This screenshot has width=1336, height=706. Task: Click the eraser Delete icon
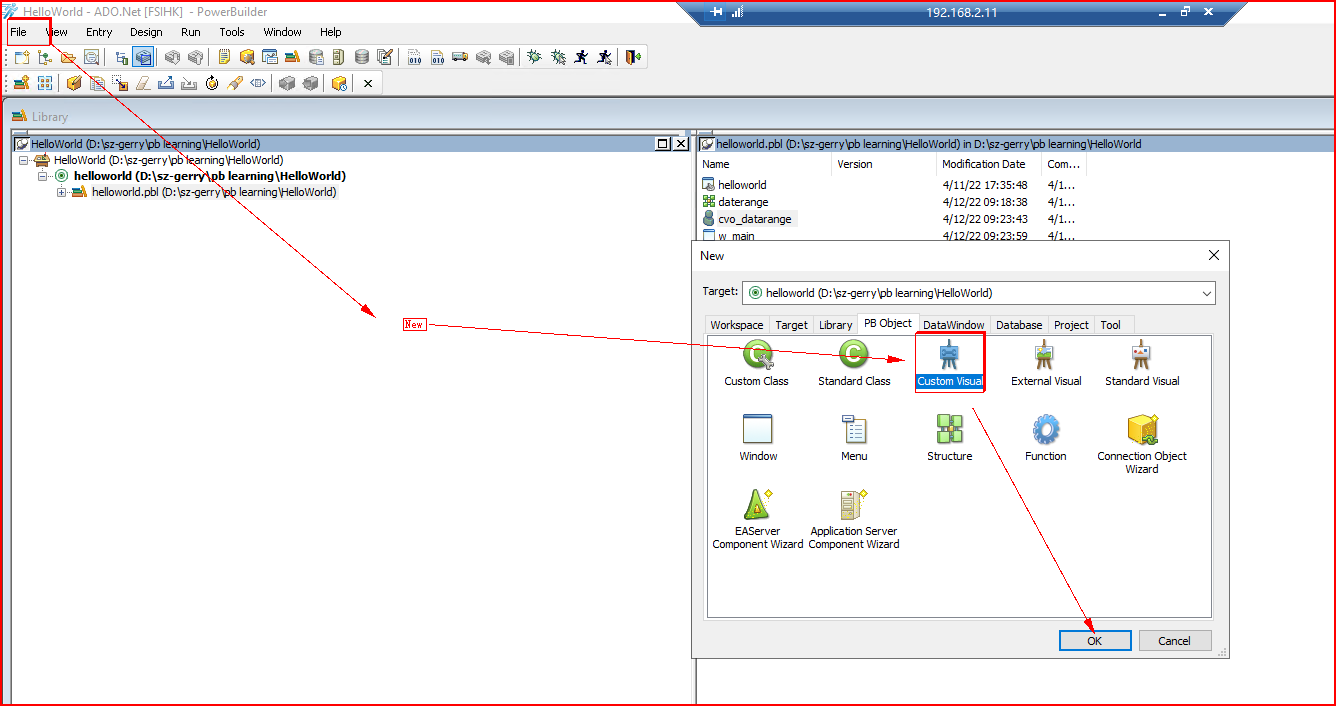(143, 83)
